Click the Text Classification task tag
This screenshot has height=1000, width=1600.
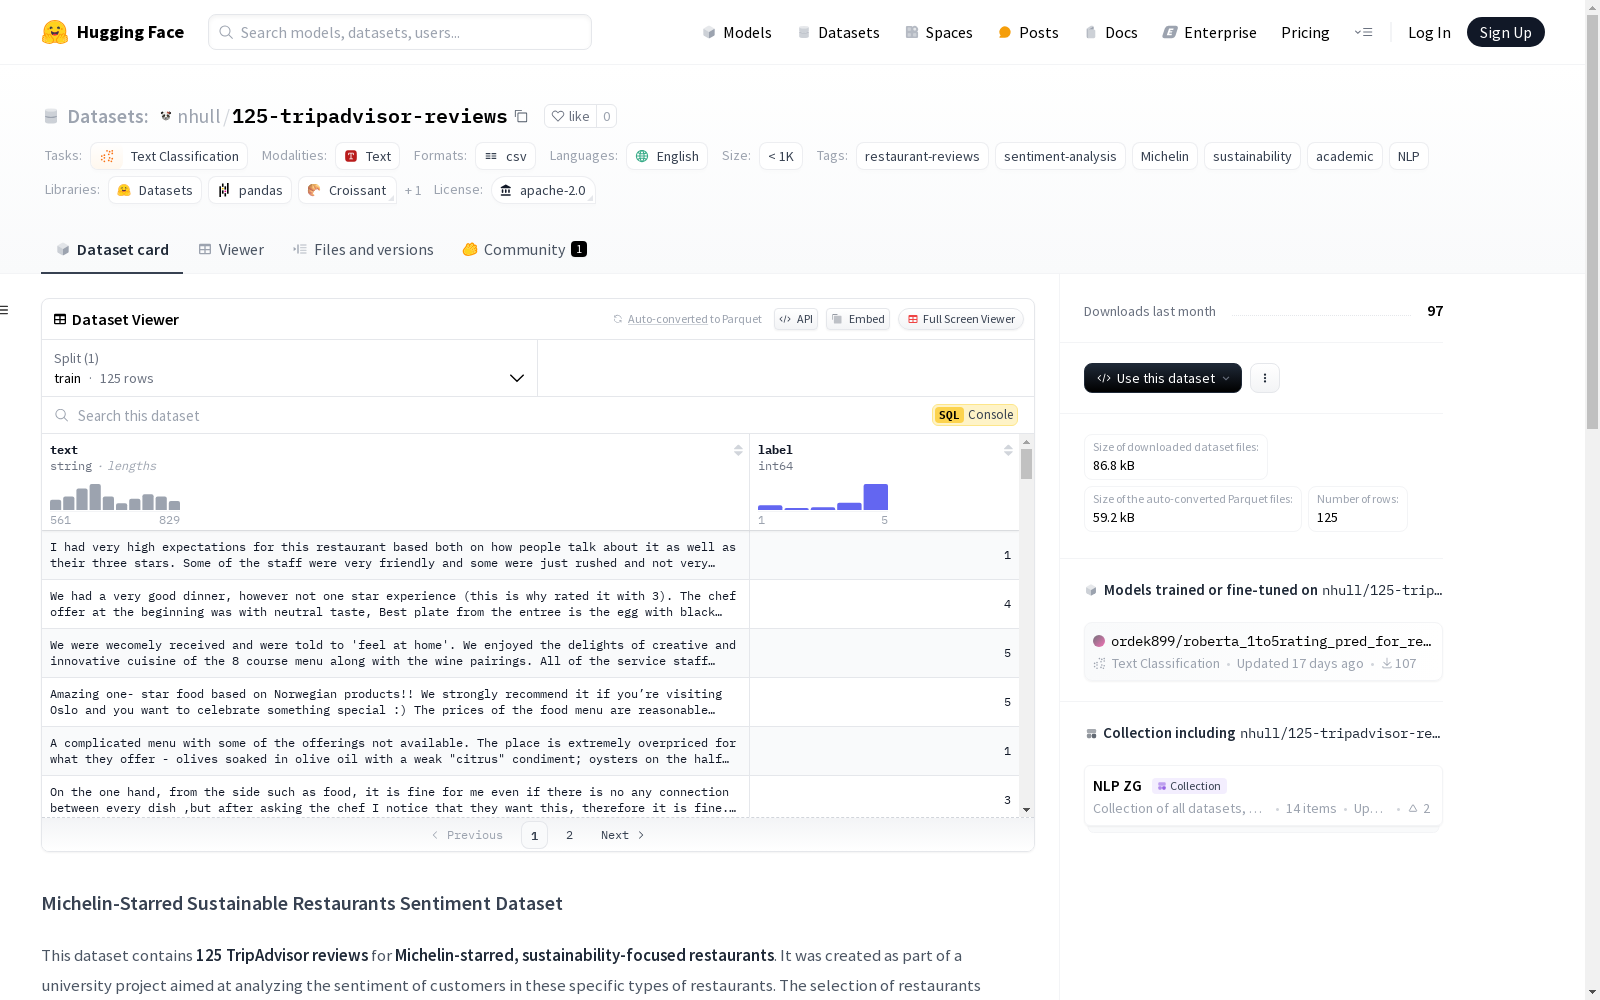click(x=169, y=156)
